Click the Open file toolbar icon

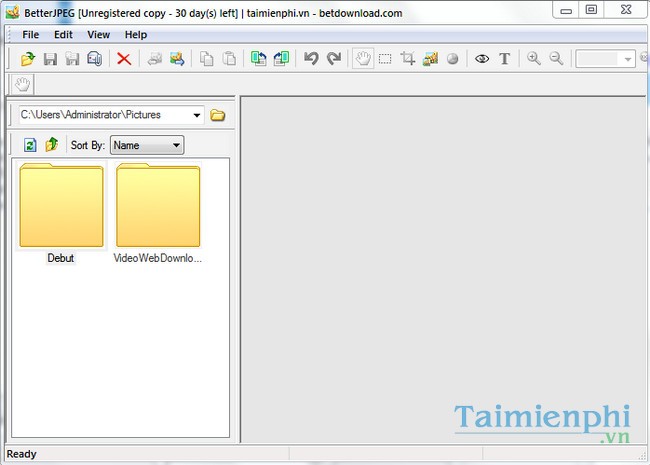tap(28, 59)
